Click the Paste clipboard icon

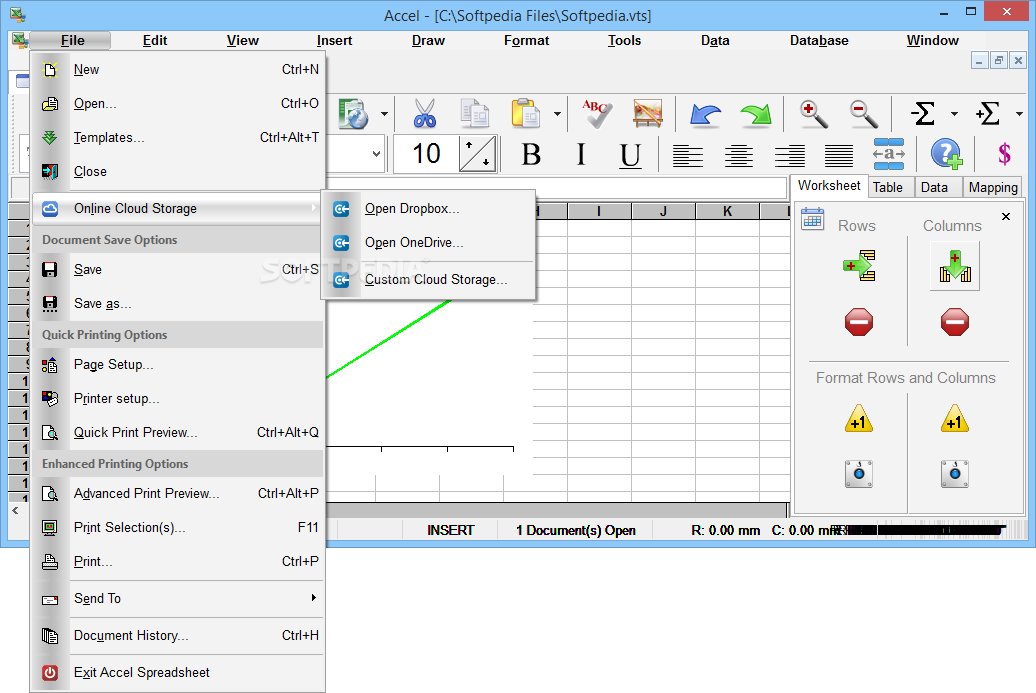pyautogui.click(x=526, y=114)
